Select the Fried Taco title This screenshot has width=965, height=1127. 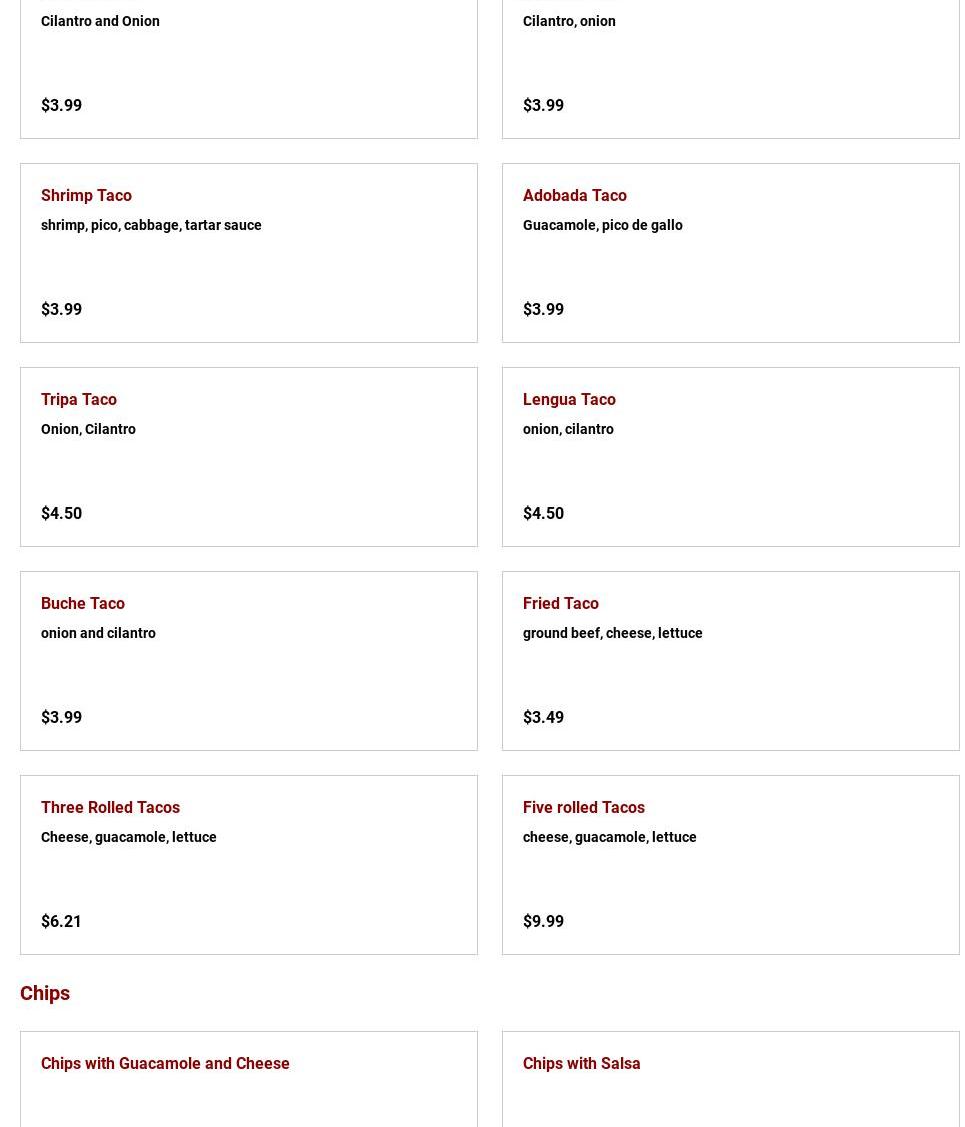click(560, 603)
